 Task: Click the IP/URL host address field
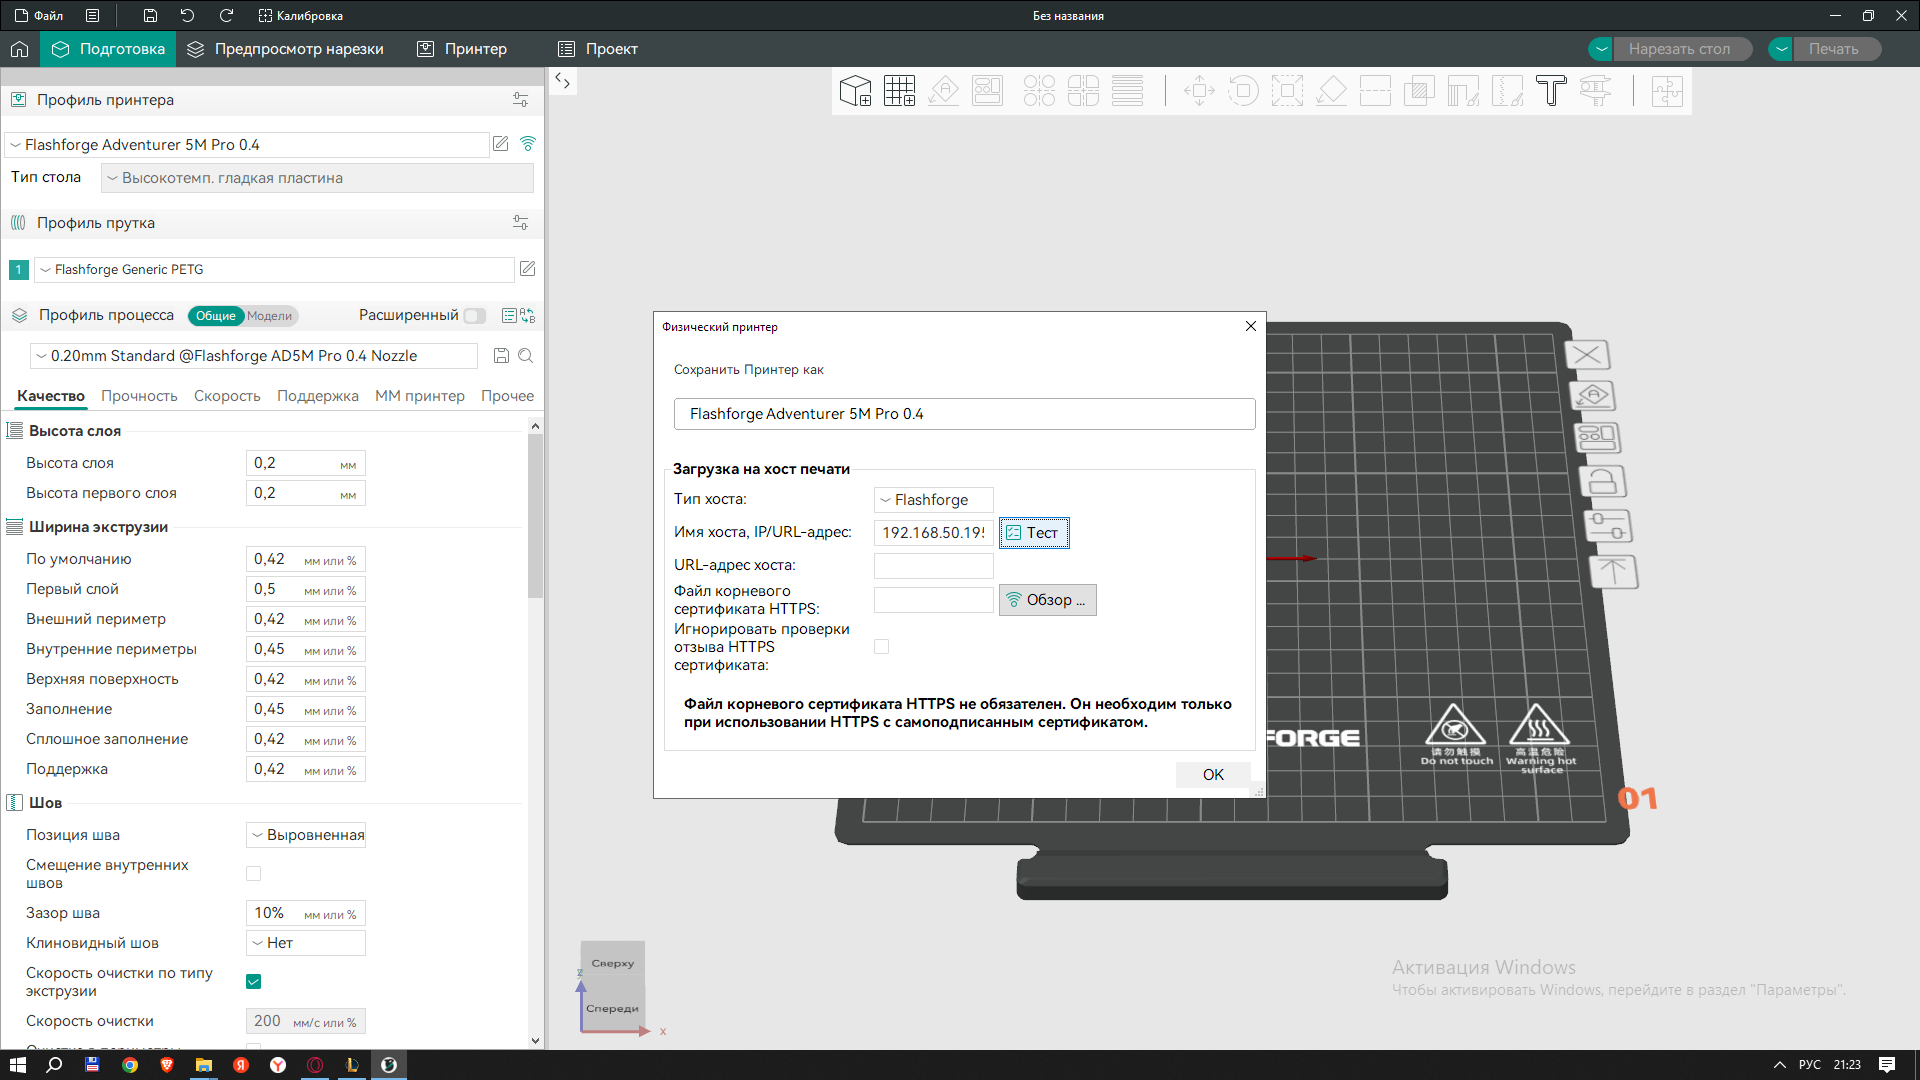pos(933,533)
